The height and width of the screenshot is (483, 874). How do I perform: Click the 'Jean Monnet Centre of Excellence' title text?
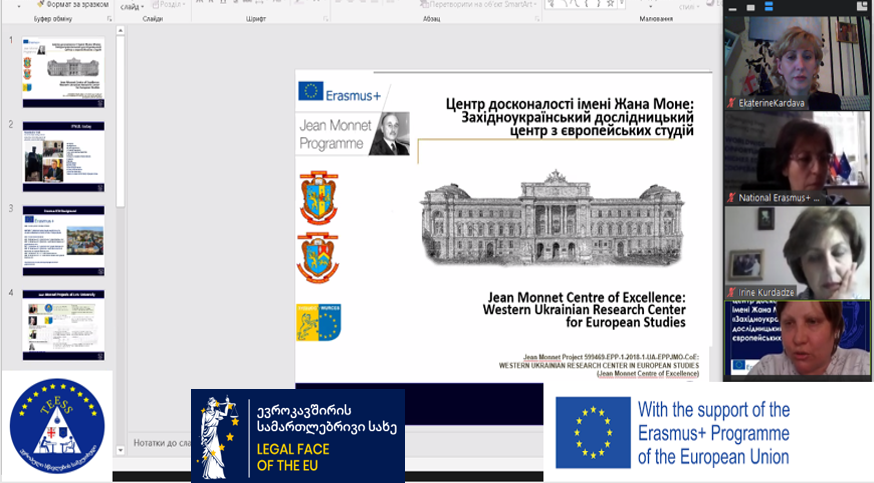point(586,297)
